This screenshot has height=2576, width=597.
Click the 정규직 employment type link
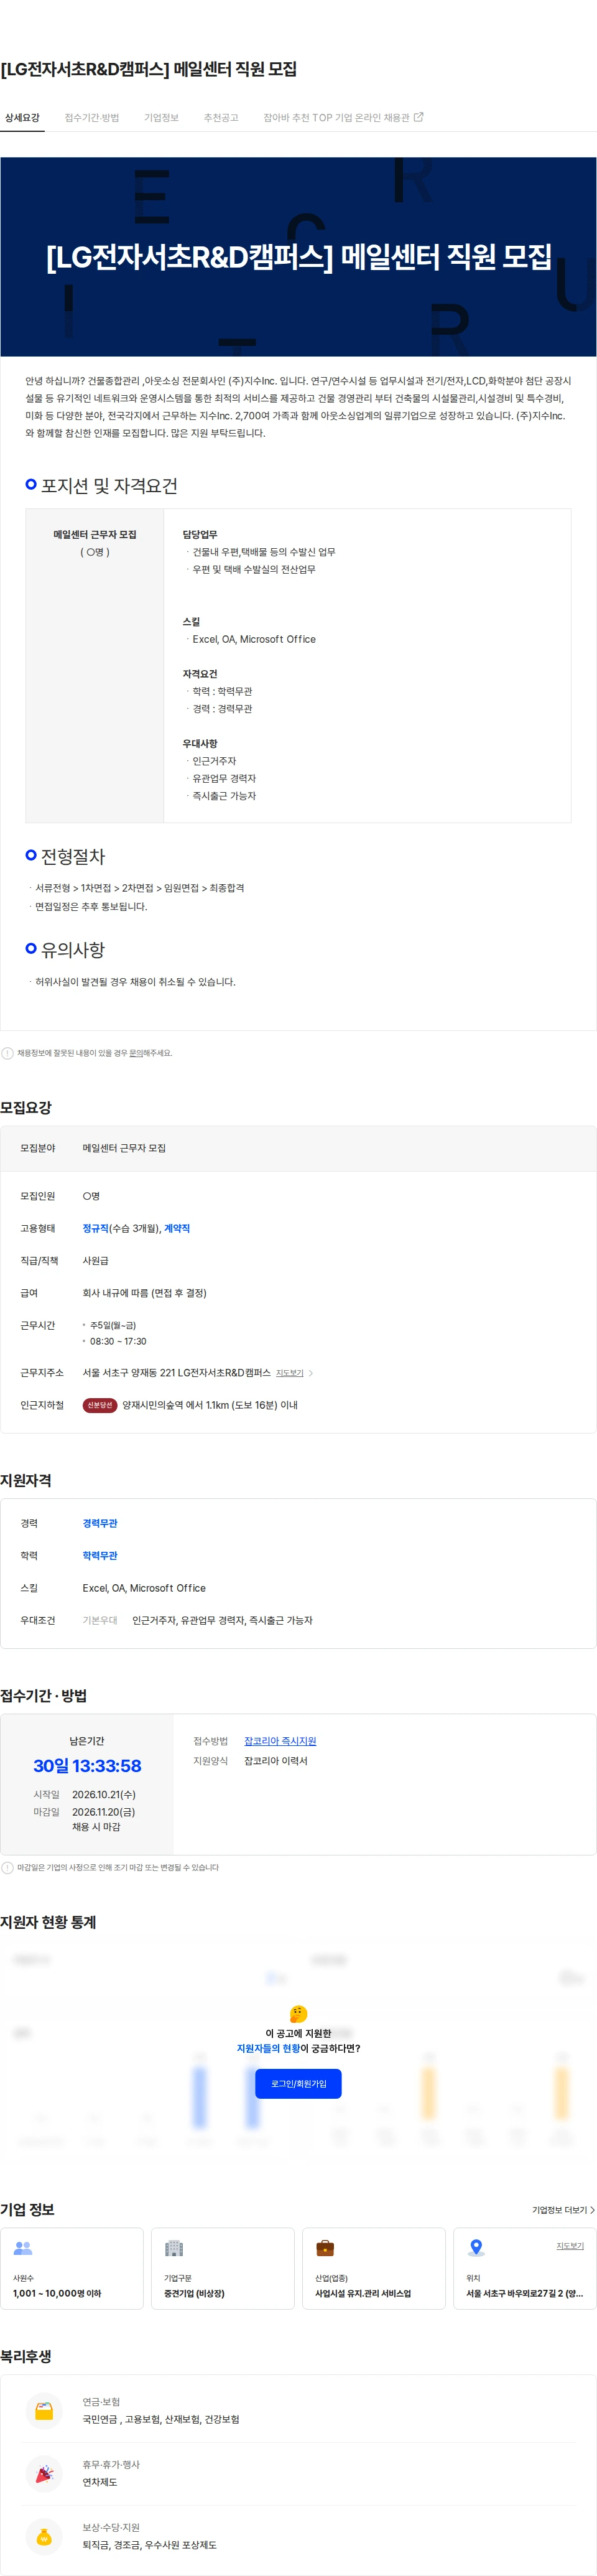click(x=95, y=1228)
